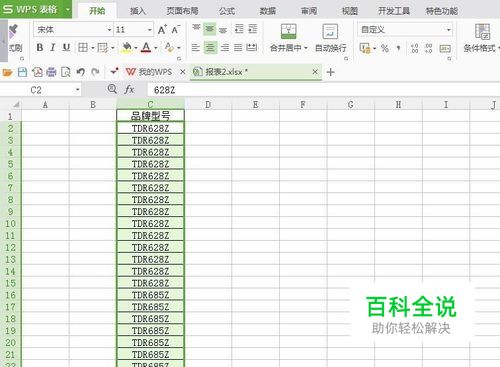The height and width of the screenshot is (367, 500).
Task: Close the 我的WPS tab
Action: click(183, 72)
